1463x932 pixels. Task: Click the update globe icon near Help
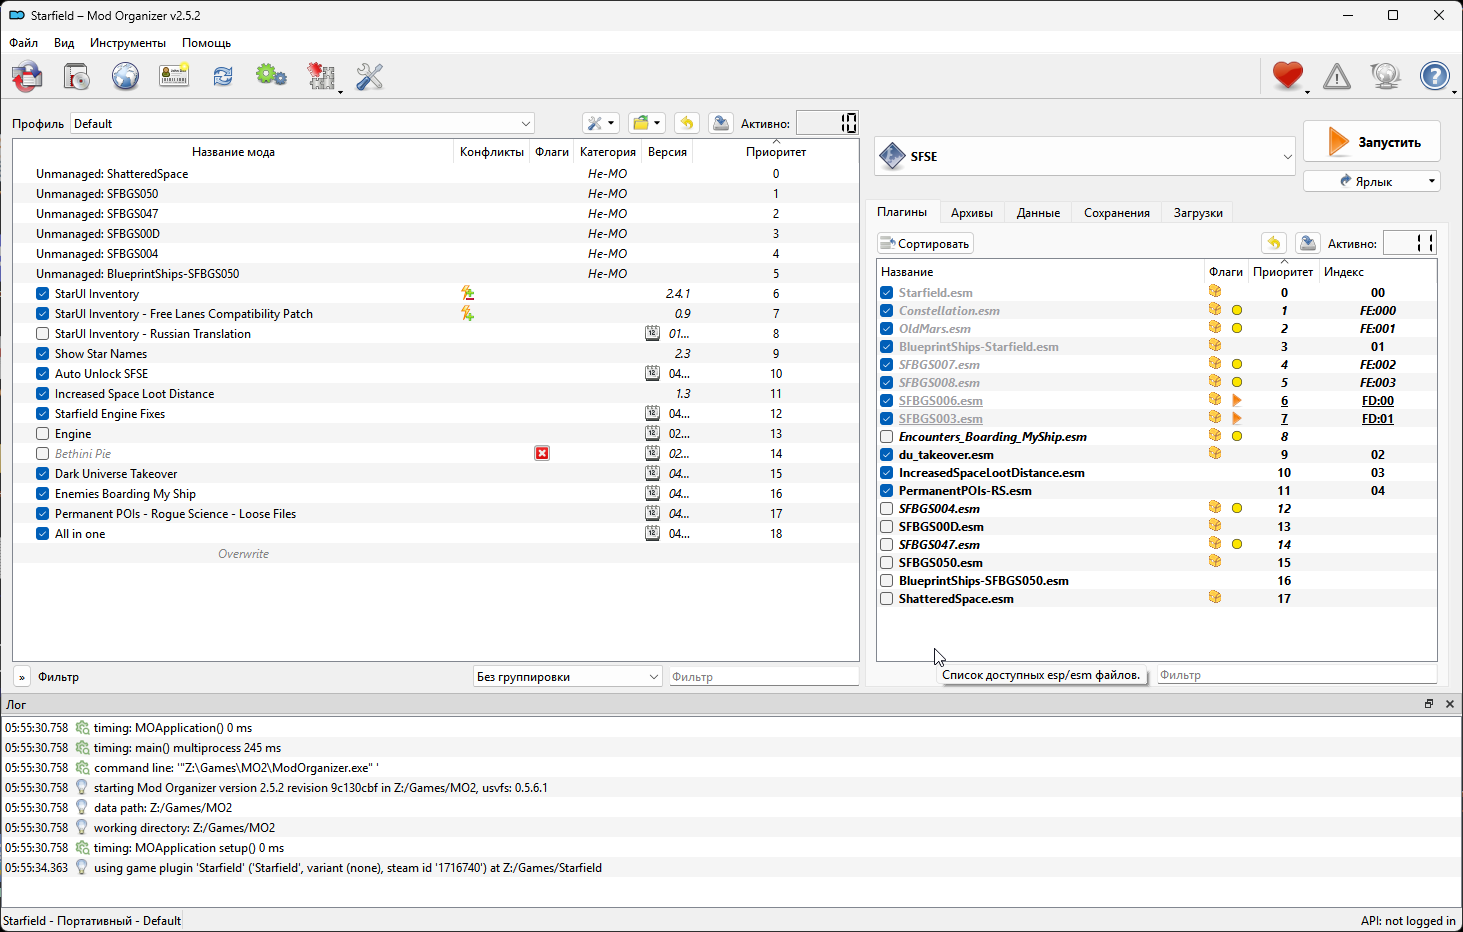point(1386,76)
